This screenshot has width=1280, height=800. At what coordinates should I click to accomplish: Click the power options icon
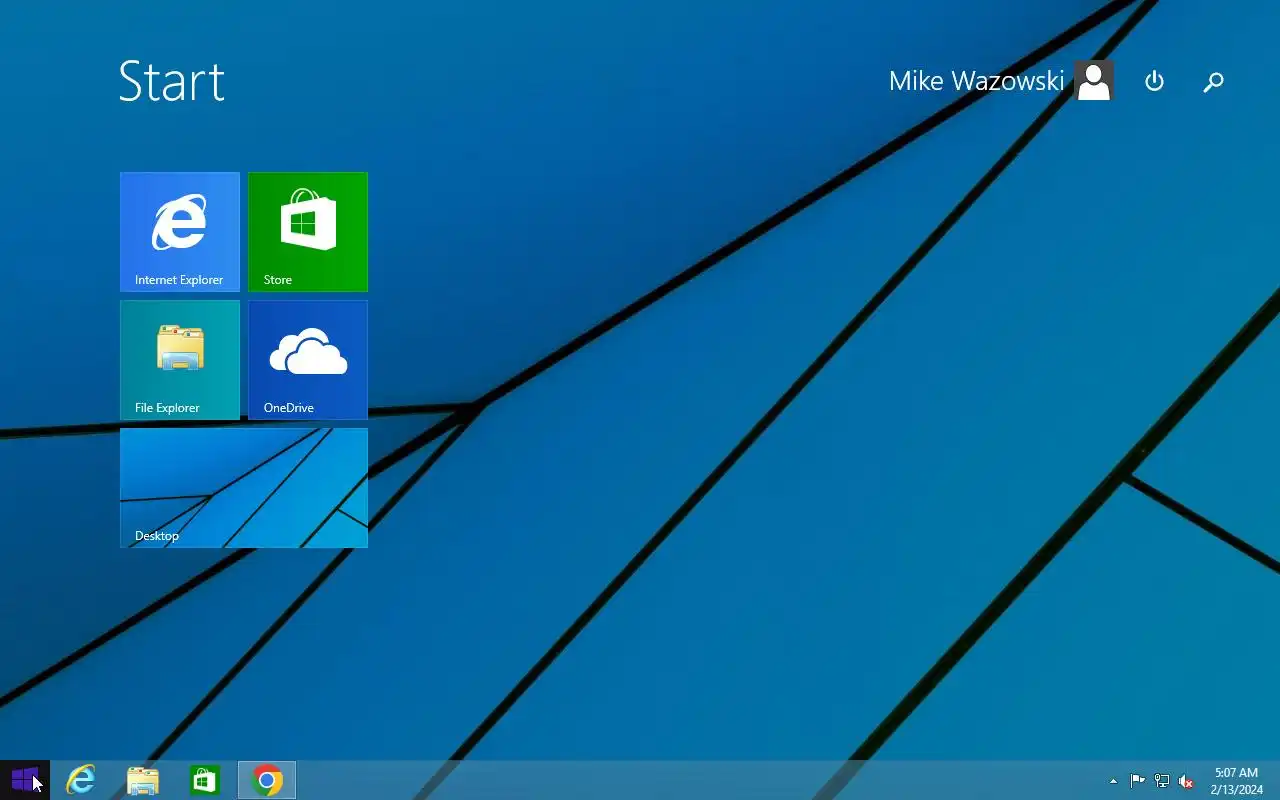tap(1154, 81)
